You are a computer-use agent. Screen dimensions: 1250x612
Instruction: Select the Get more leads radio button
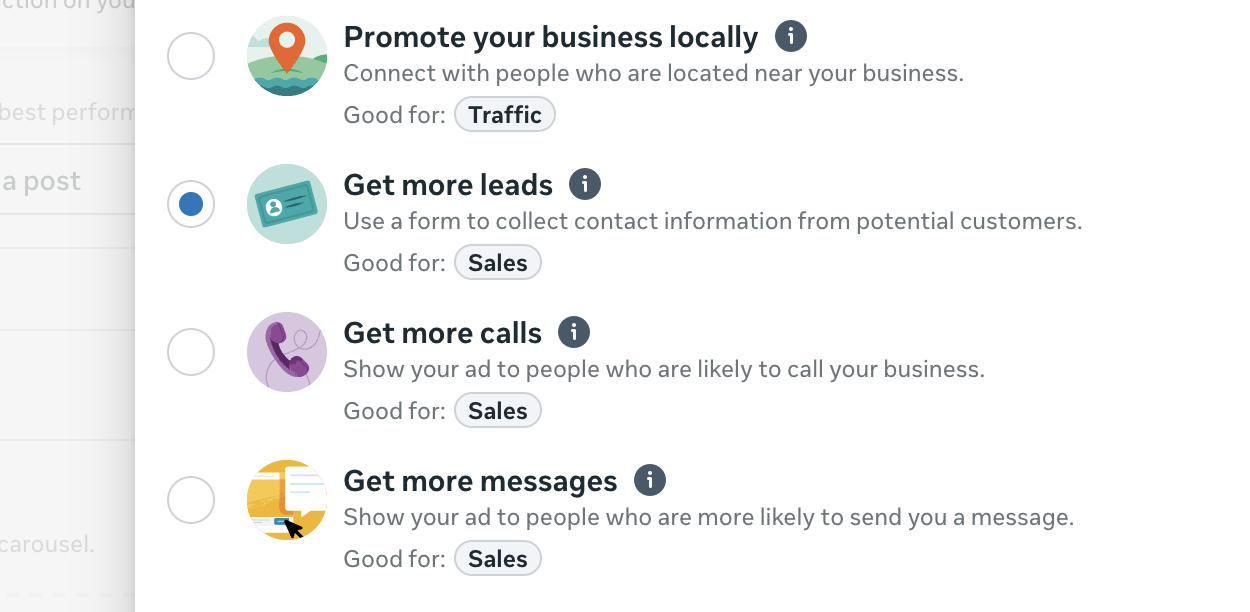point(191,204)
